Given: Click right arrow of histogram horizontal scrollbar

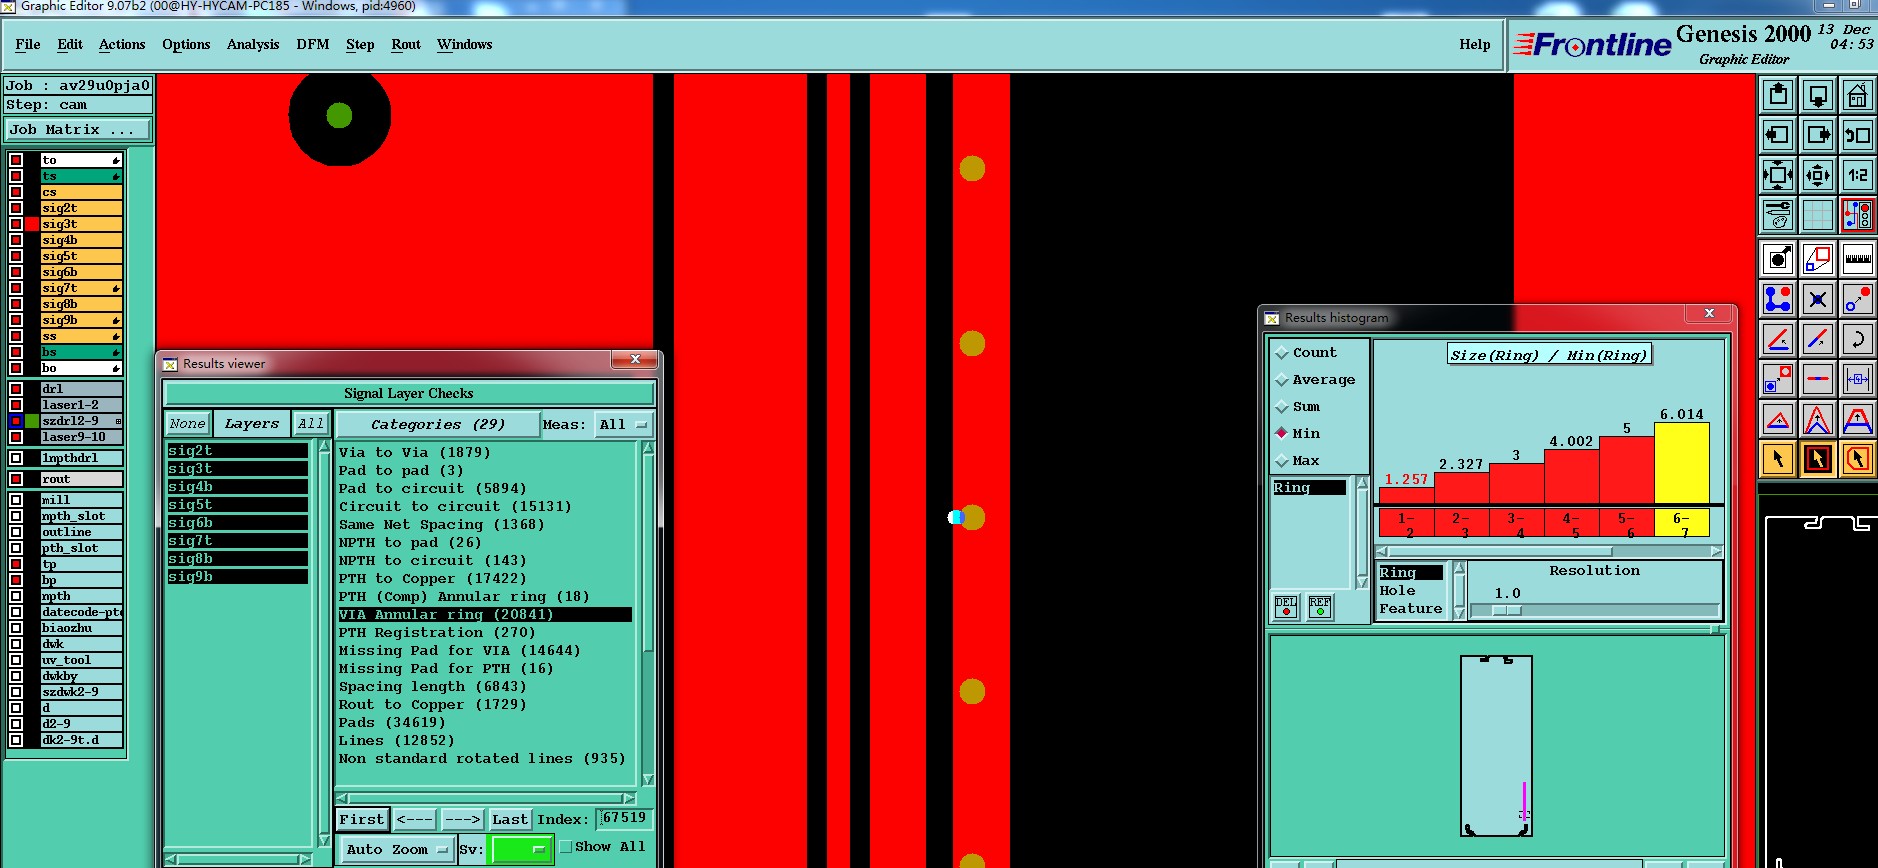Looking at the screenshot, I should pos(1716,551).
